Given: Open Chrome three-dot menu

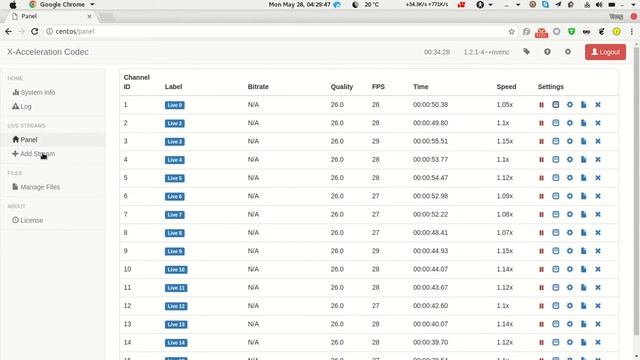Looking at the screenshot, I should pyautogui.click(x=632, y=31).
